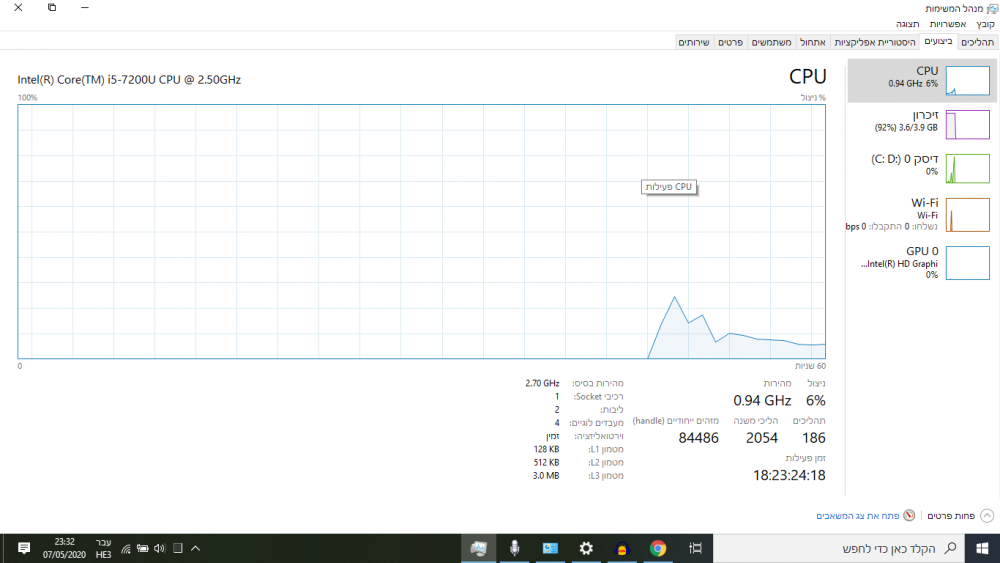
Task: Click the uptime value 18:23:24:18
Action: click(789, 475)
